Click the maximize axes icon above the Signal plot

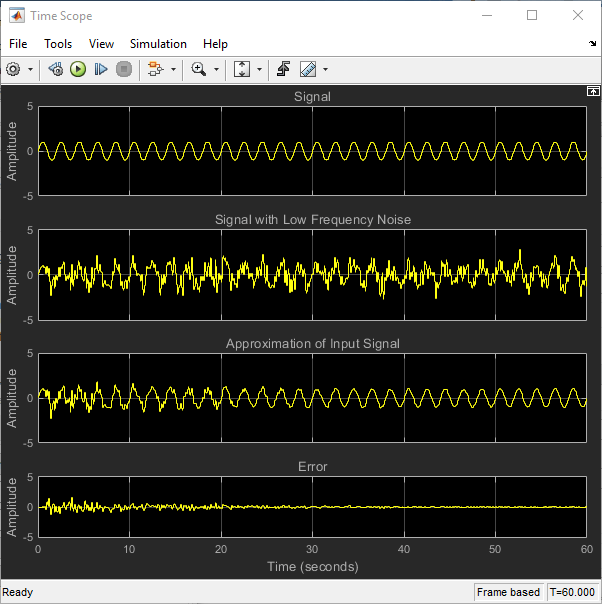click(x=593, y=91)
